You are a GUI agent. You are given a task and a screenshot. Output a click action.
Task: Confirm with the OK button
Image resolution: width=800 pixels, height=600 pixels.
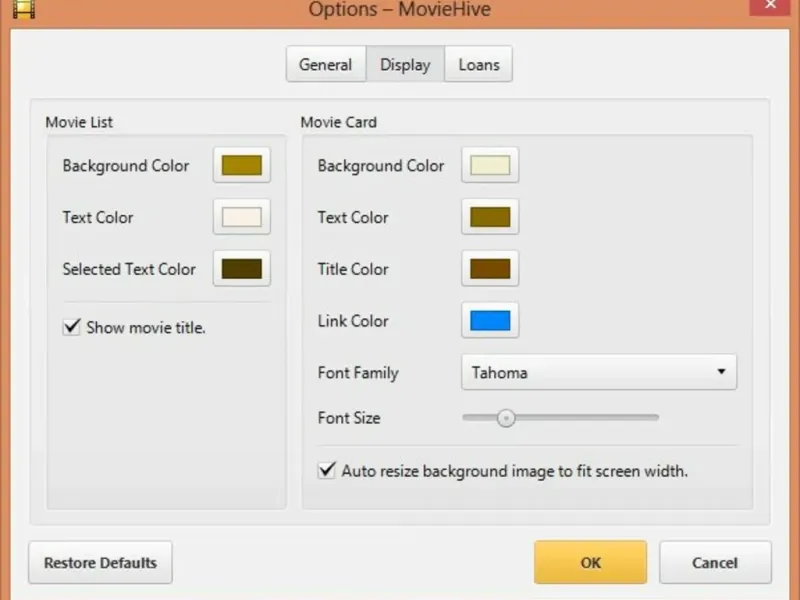pos(590,563)
